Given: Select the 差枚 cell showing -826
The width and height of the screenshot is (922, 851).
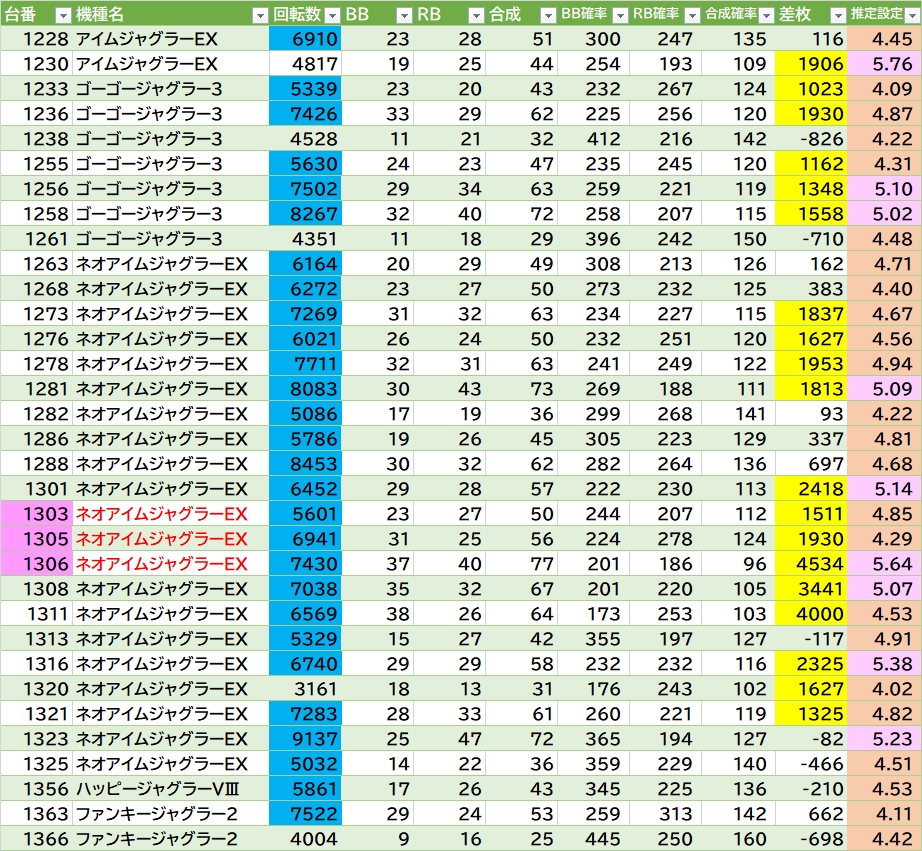Looking at the screenshot, I should (812, 139).
